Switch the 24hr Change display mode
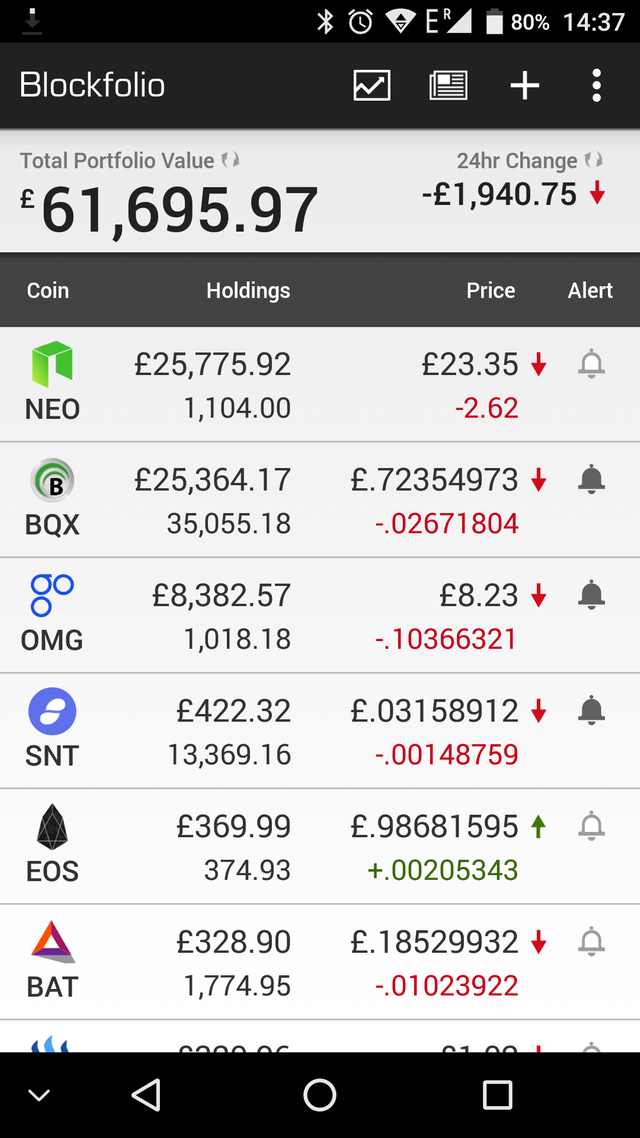Viewport: 640px width, 1138px height. click(x=594, y=160)
